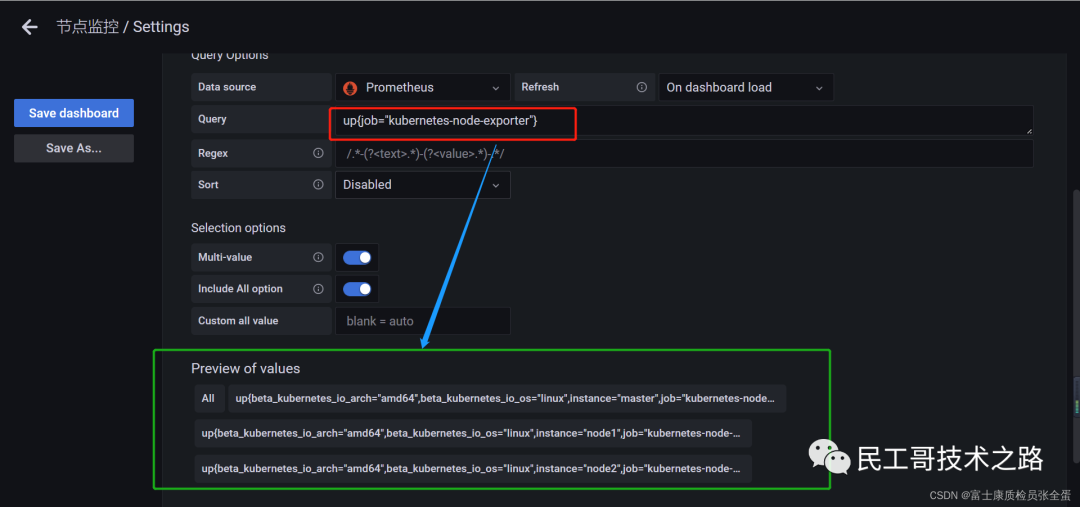1080x507 pixels.
Task: Click the 节点监控 / Settings title
Action: [x=123, y=27]
